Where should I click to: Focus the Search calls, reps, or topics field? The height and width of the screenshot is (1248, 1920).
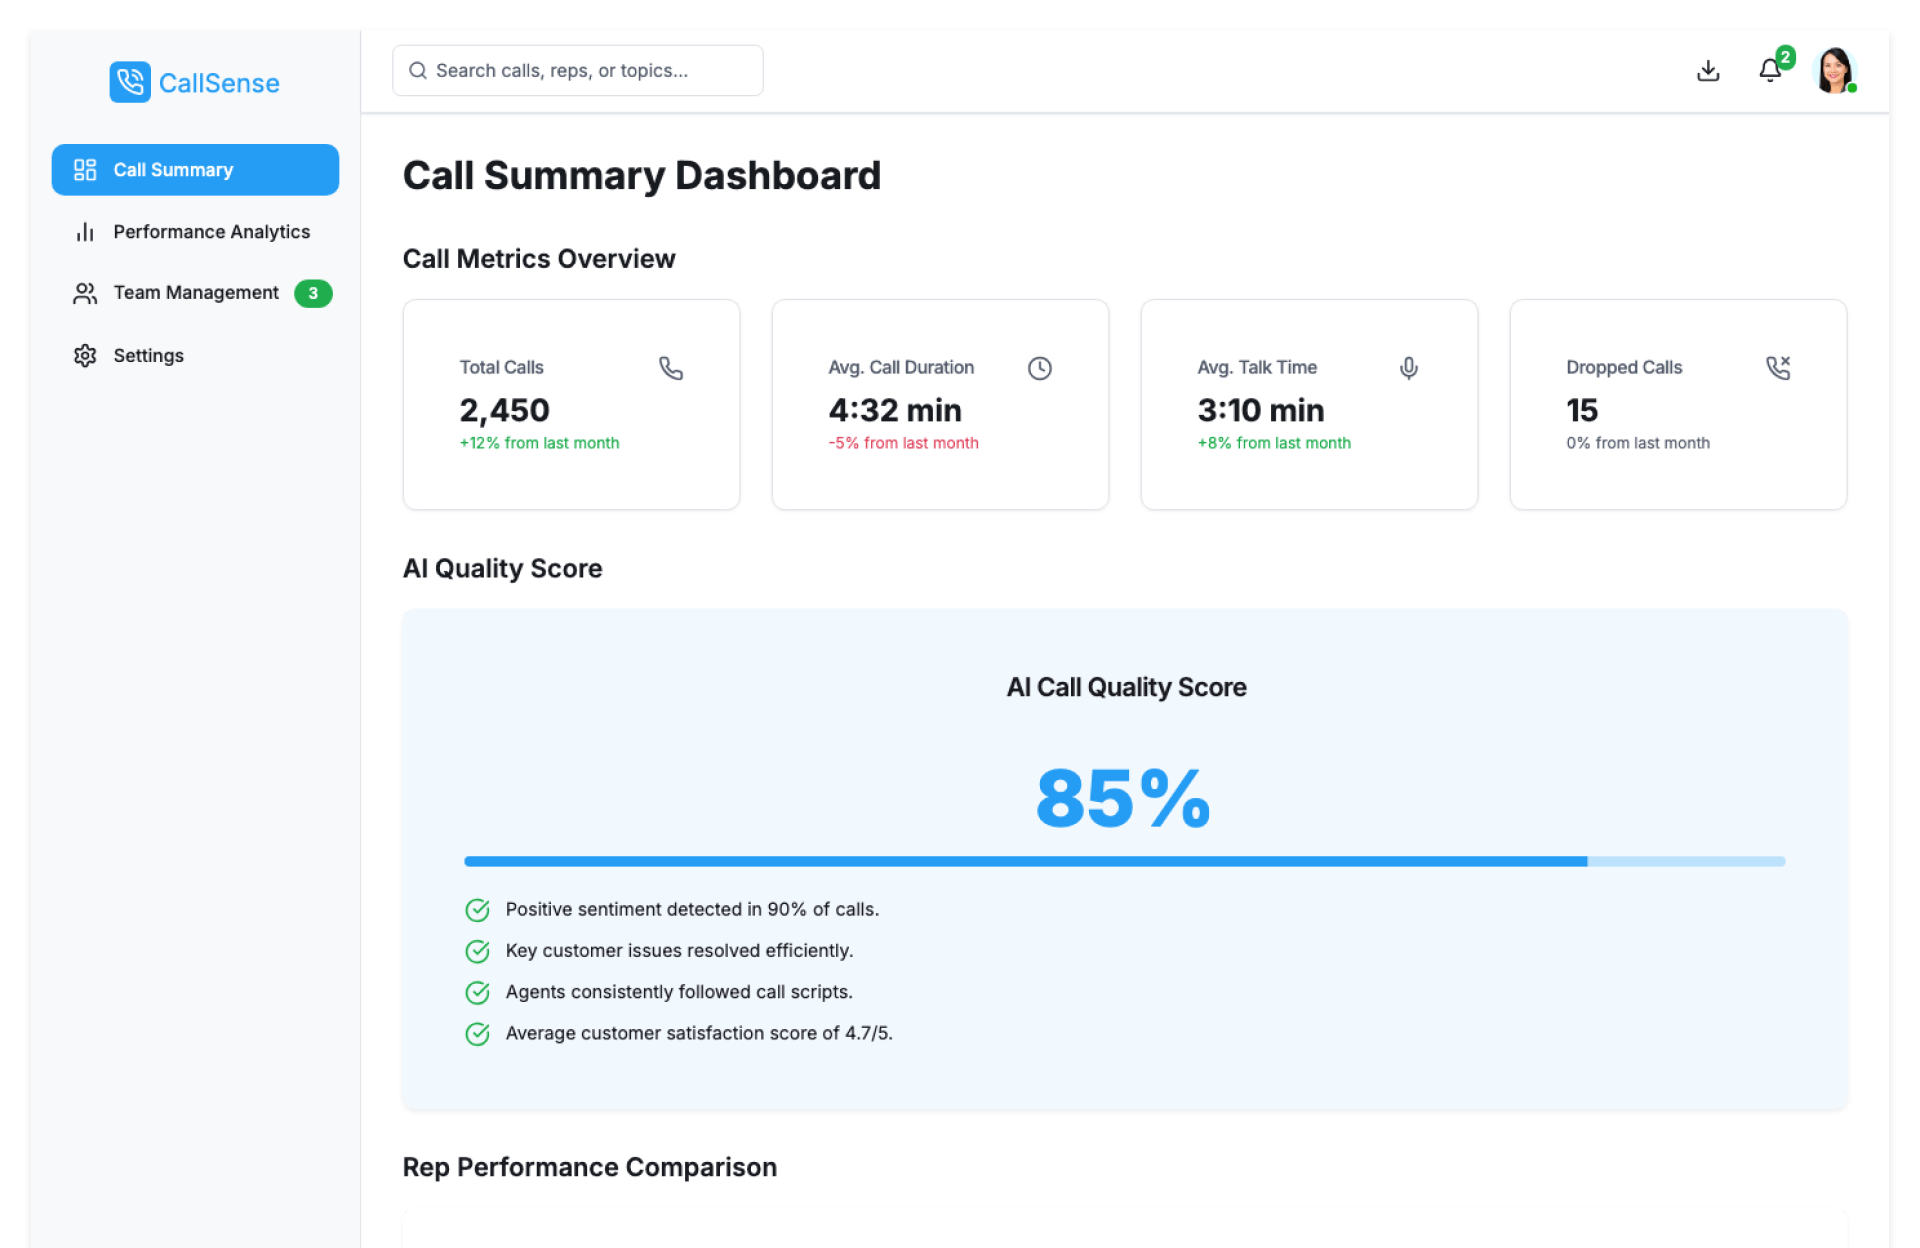[x=590, y=71]
